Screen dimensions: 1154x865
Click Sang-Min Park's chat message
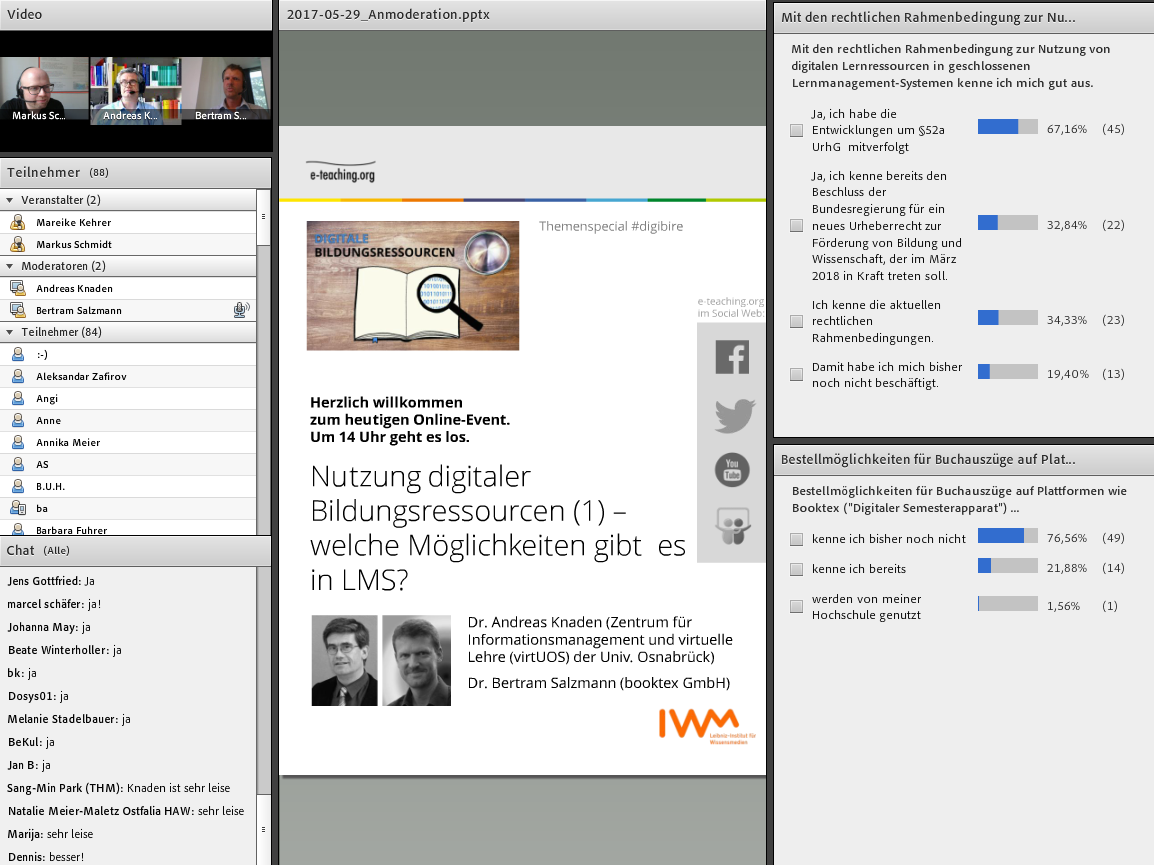(x=118, y=788)
